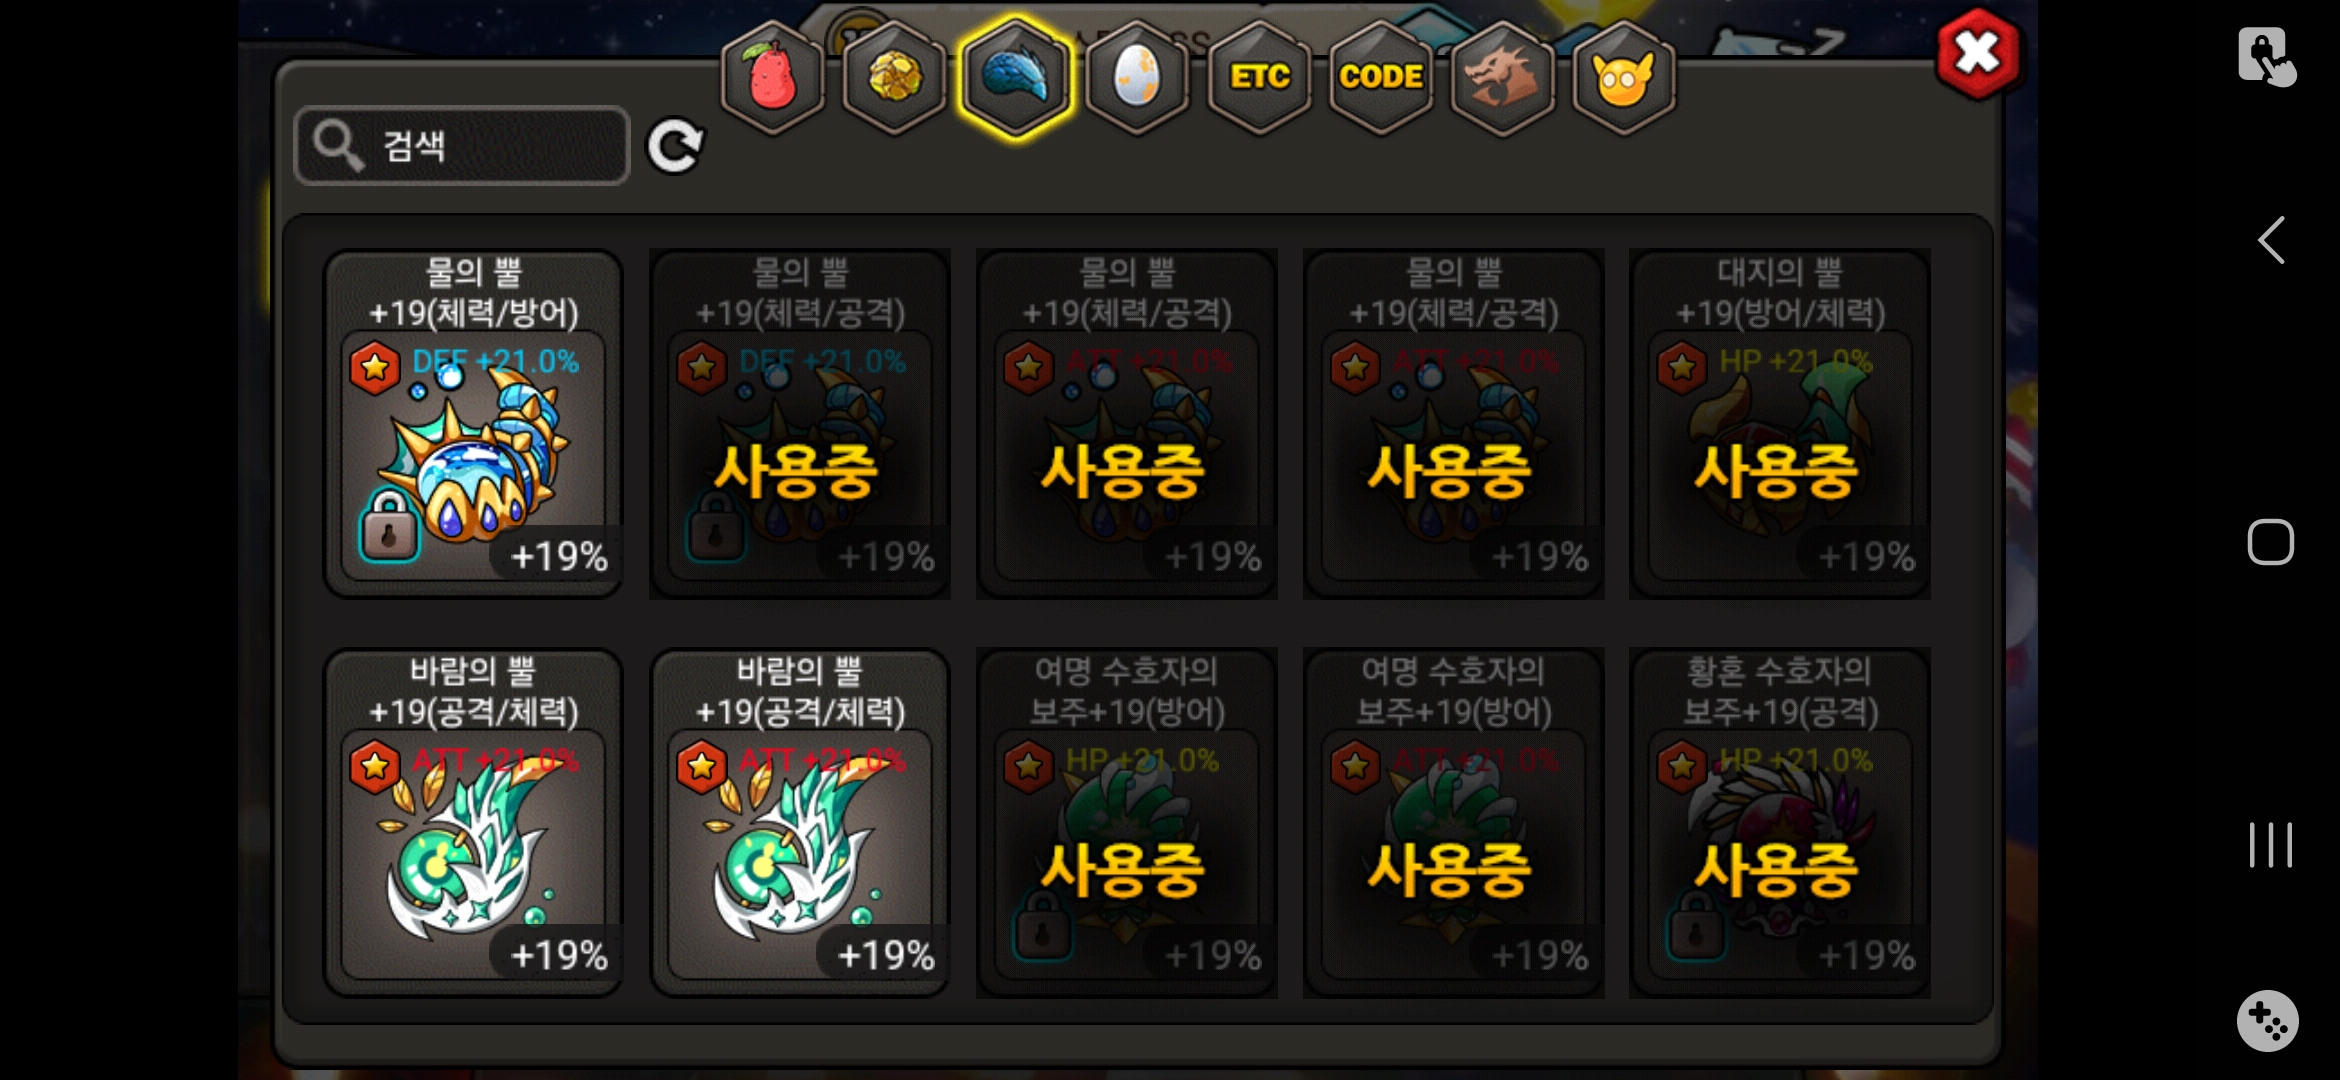Tap the Android back arrow
Image resolution: width=2340 pixels, height=1080 pixels.
(x=2271, y=240)
